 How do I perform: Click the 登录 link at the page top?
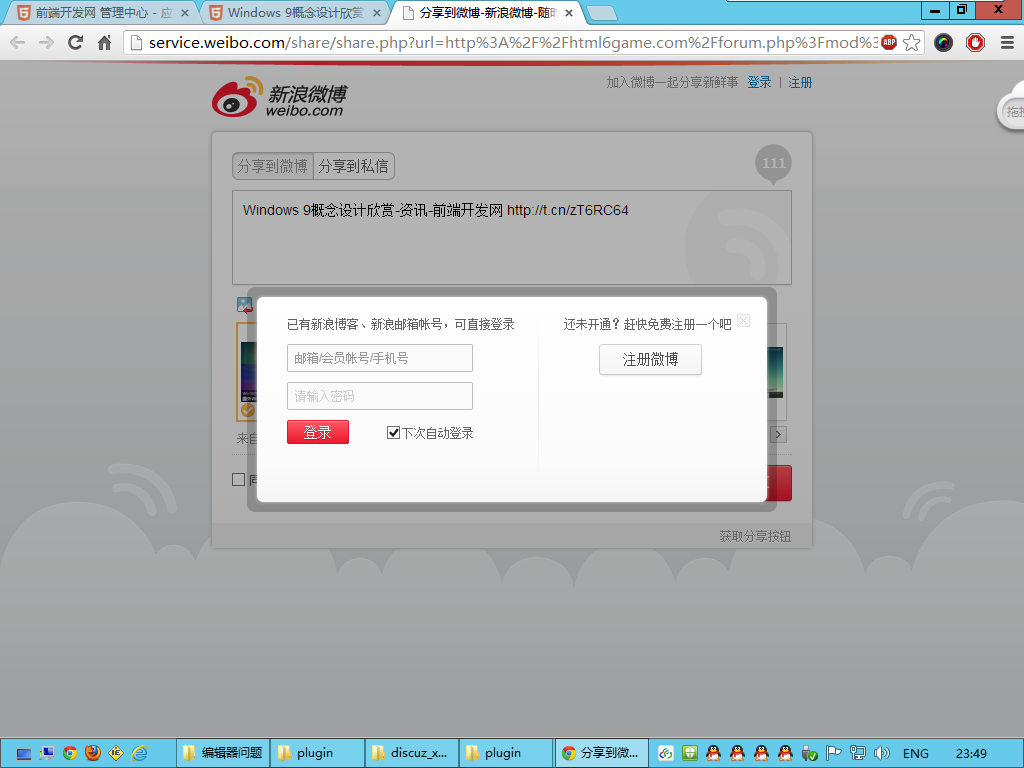[759, 82]
